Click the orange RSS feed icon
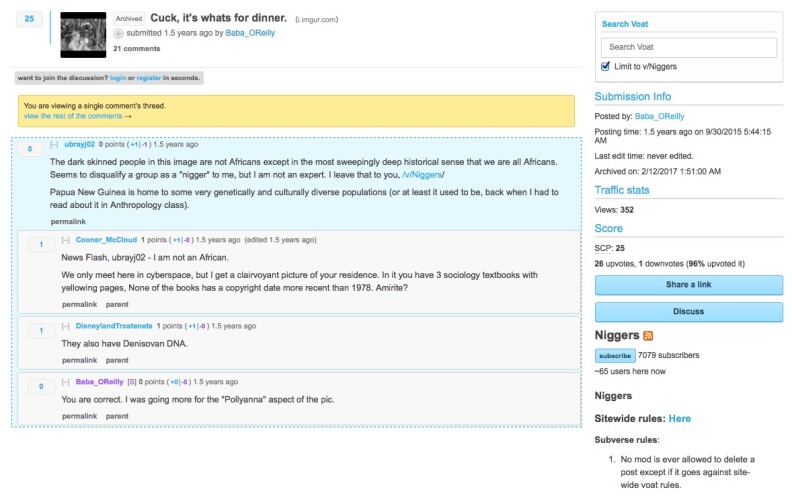This screenshot has height=496, width=792. (648, 336)
